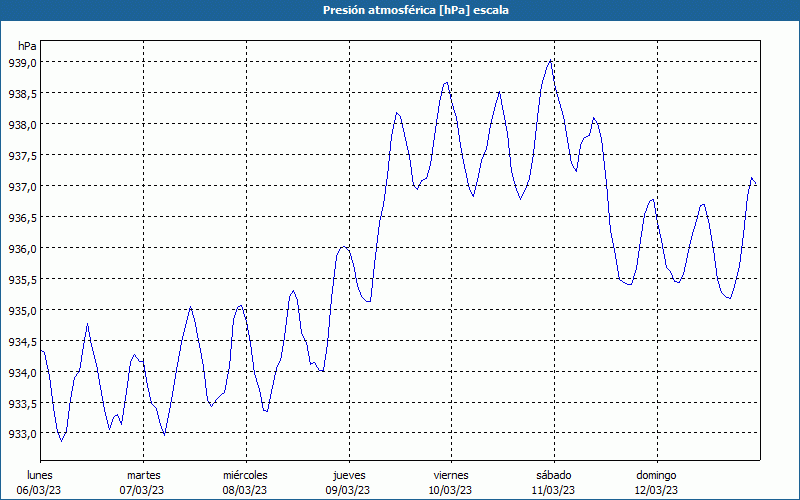Select the 933,0 y-axis value

pos(22,434)
